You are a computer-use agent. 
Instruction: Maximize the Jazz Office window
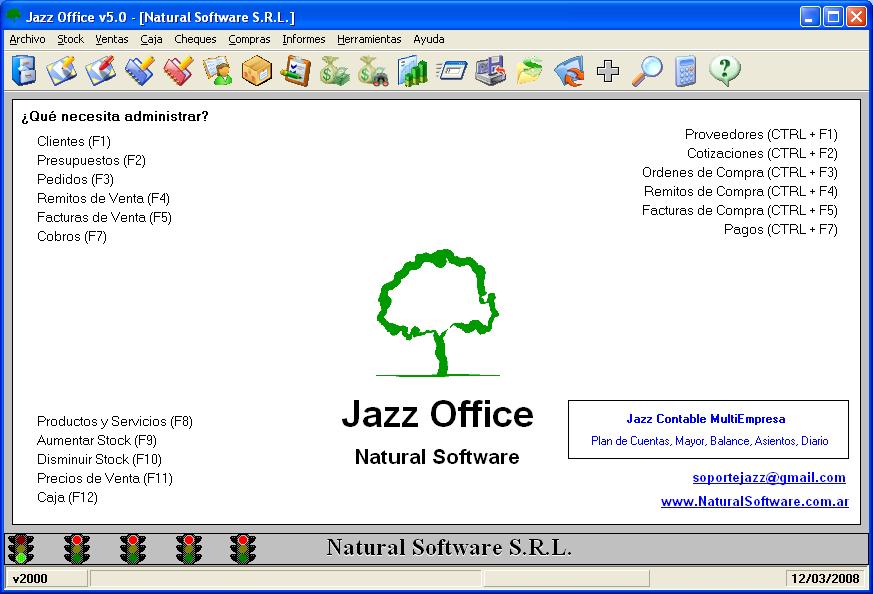point(833,17)
